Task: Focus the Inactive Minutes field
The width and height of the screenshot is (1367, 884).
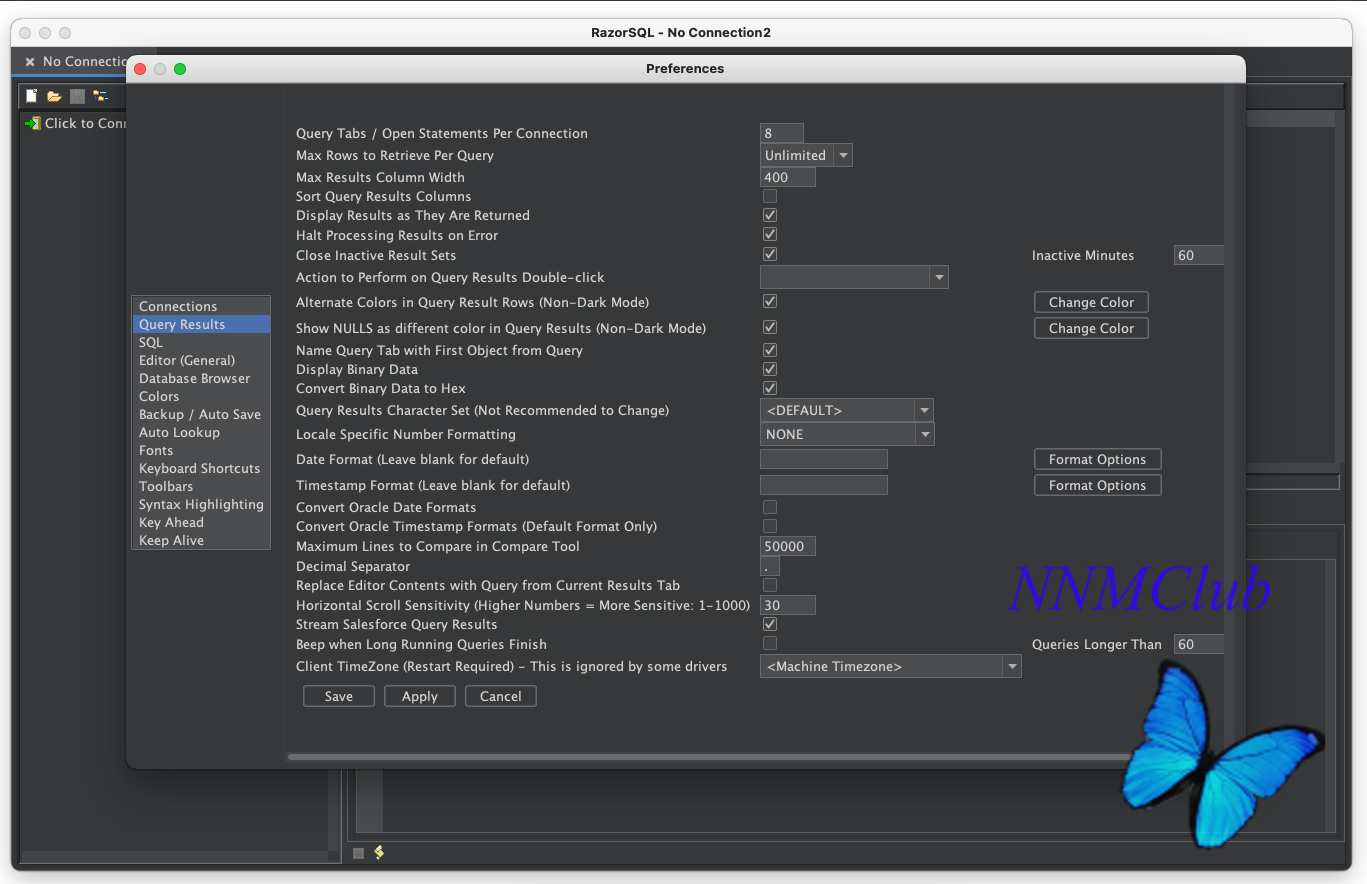Action: 1199,255
